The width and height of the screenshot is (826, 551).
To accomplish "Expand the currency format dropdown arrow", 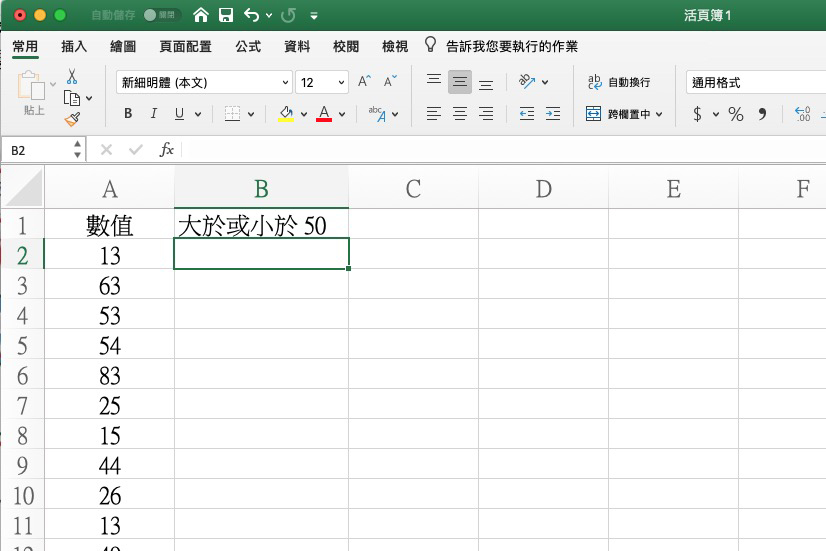I will pyautogui.click(x=716, y=114).
